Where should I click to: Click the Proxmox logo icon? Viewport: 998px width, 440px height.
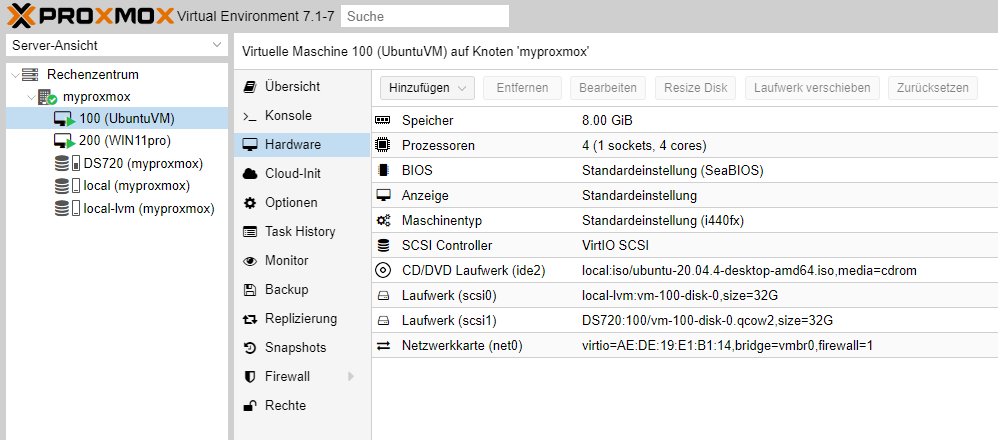(20, 16)
